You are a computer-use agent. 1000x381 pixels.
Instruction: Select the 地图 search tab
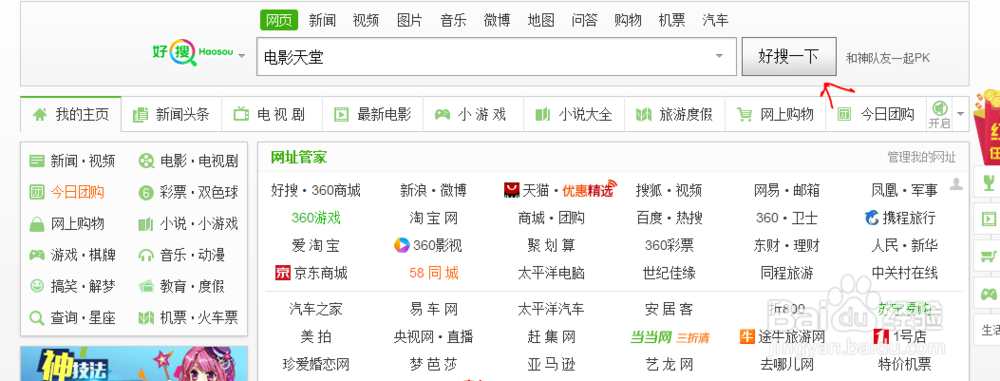pos(541,20)
